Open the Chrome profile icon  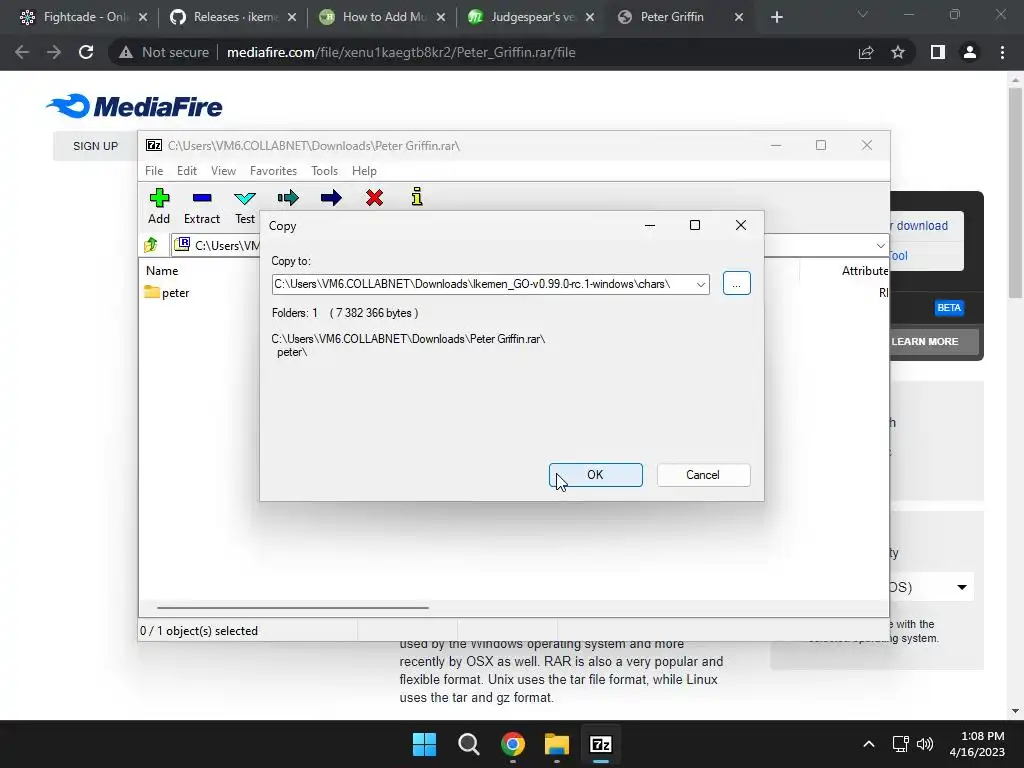tap(970, 52)
